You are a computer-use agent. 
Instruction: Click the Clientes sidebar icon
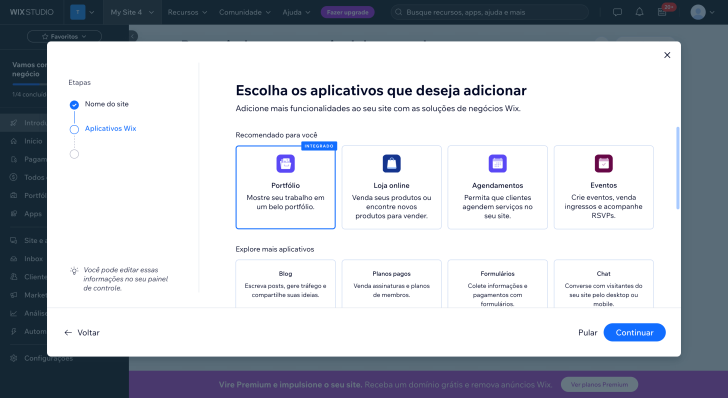pos(14,277)
